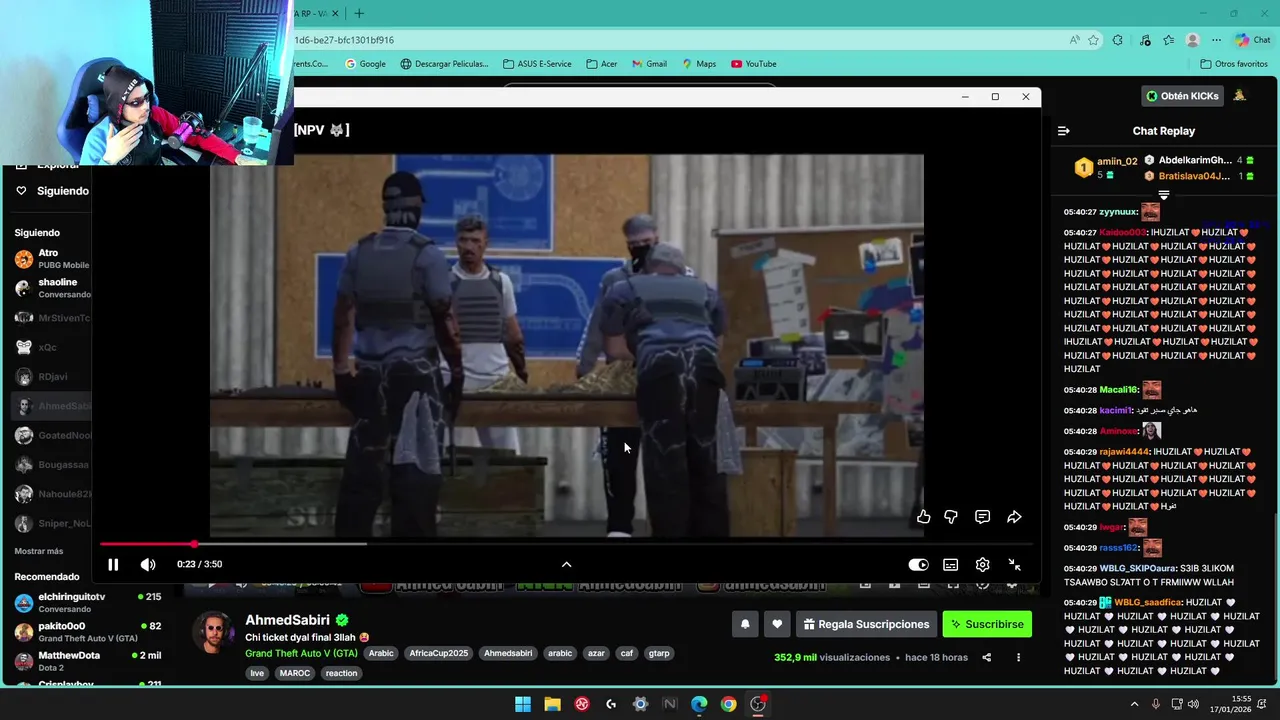Open Google Chrome from the taskbar

coord(728,704)
